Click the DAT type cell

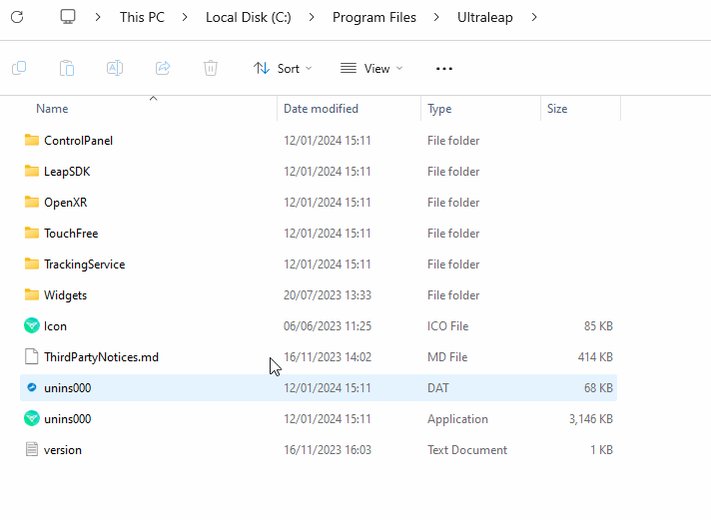pos(438,388)
